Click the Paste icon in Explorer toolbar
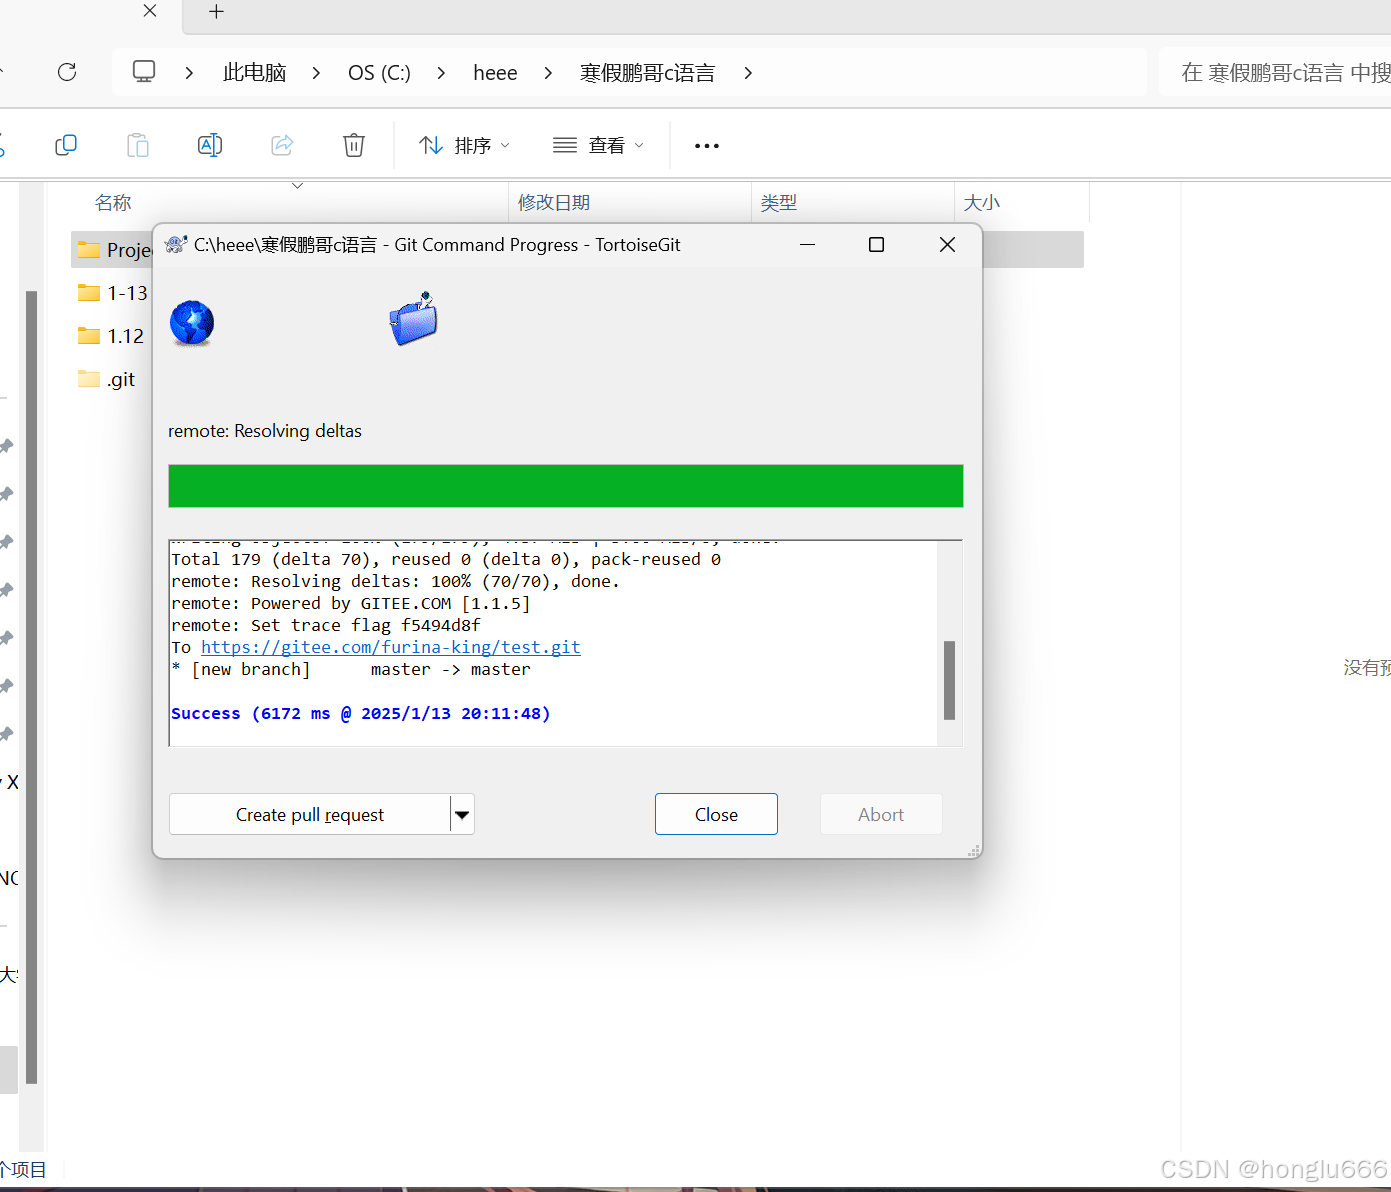Screen dimensions: 1391x1192 138,145
